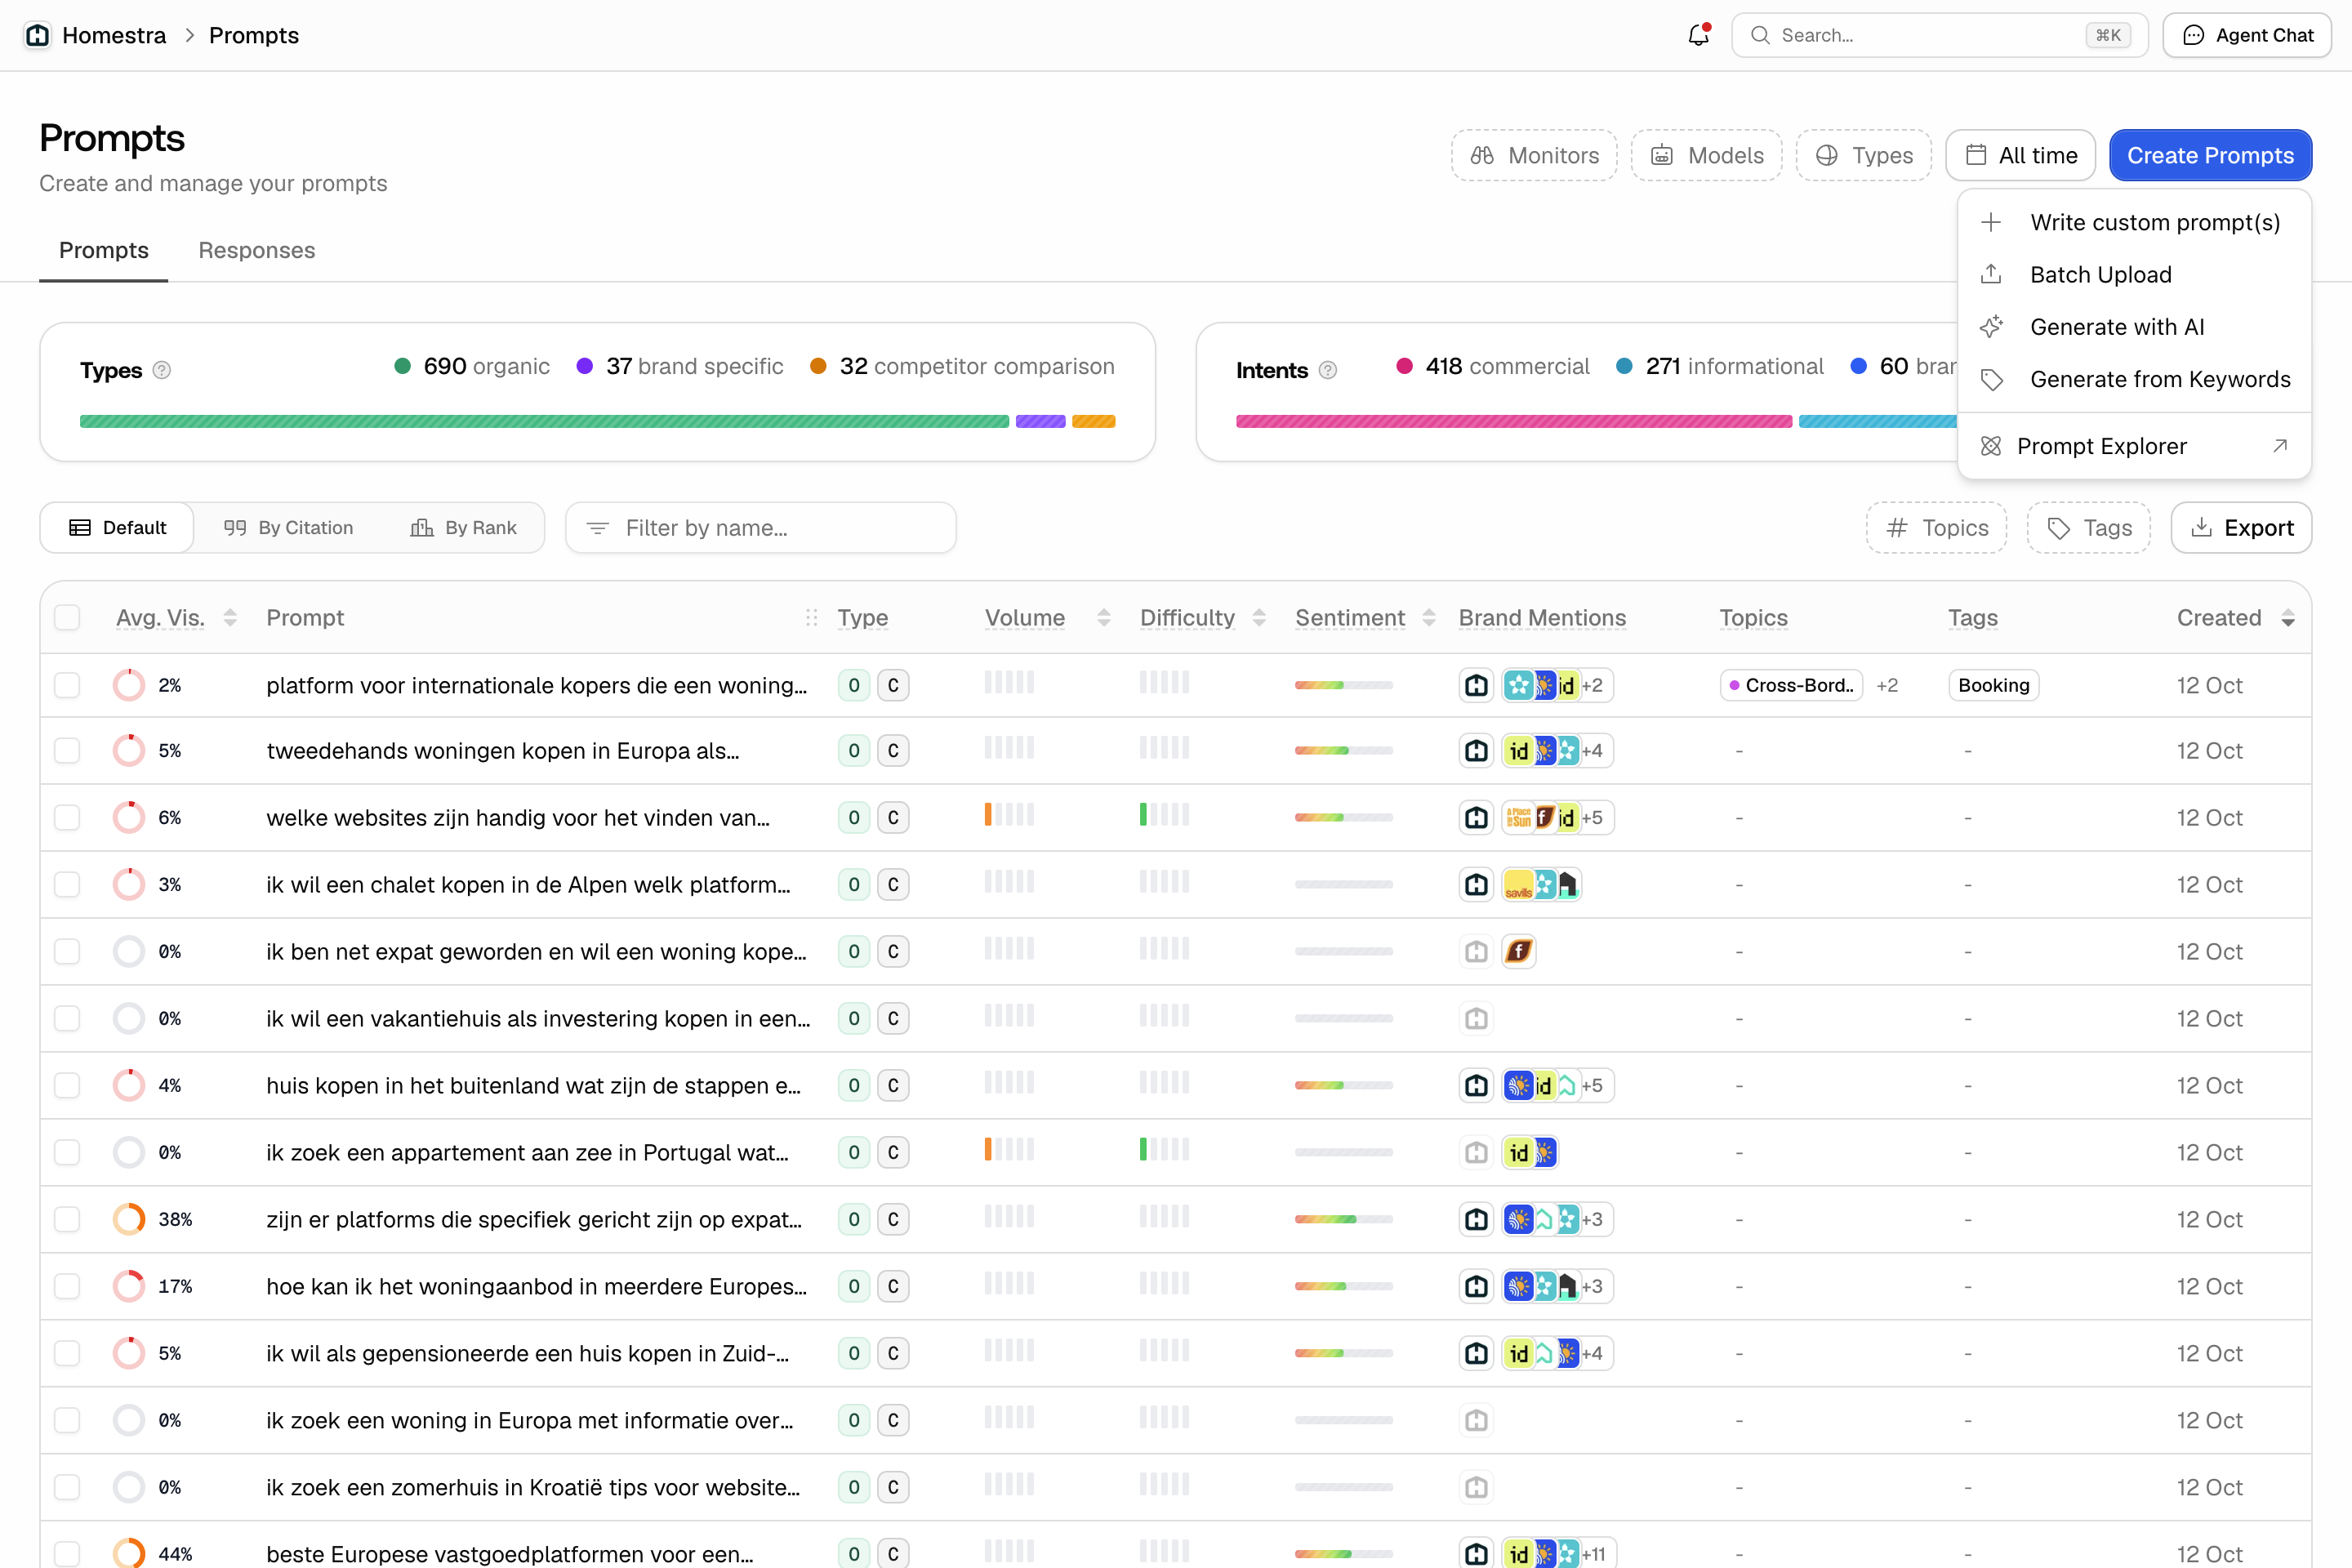The height and width of the screenshot is (1568, 2352).
Task: Click the C intent badge in the 17% row
Action: 893,1286
